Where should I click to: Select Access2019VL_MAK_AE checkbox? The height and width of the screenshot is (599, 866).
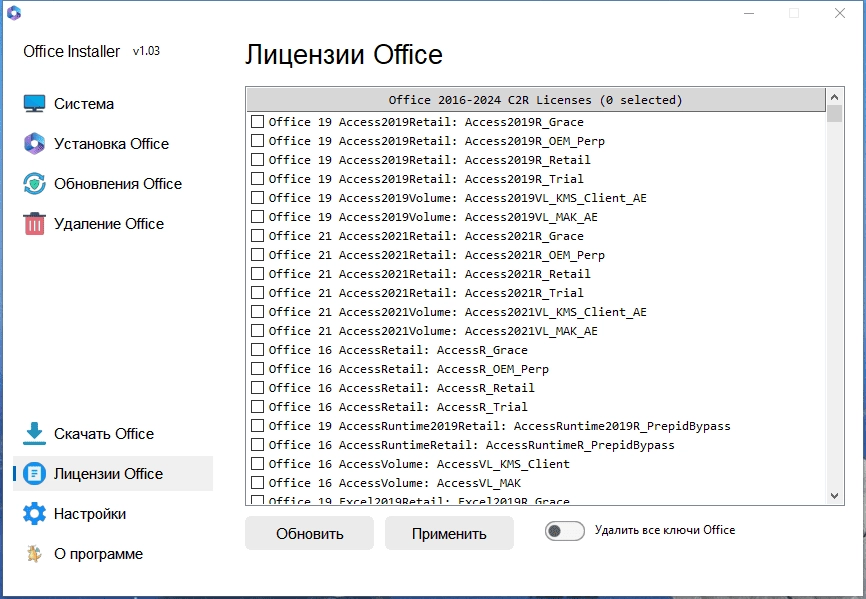tap(257, 216)
